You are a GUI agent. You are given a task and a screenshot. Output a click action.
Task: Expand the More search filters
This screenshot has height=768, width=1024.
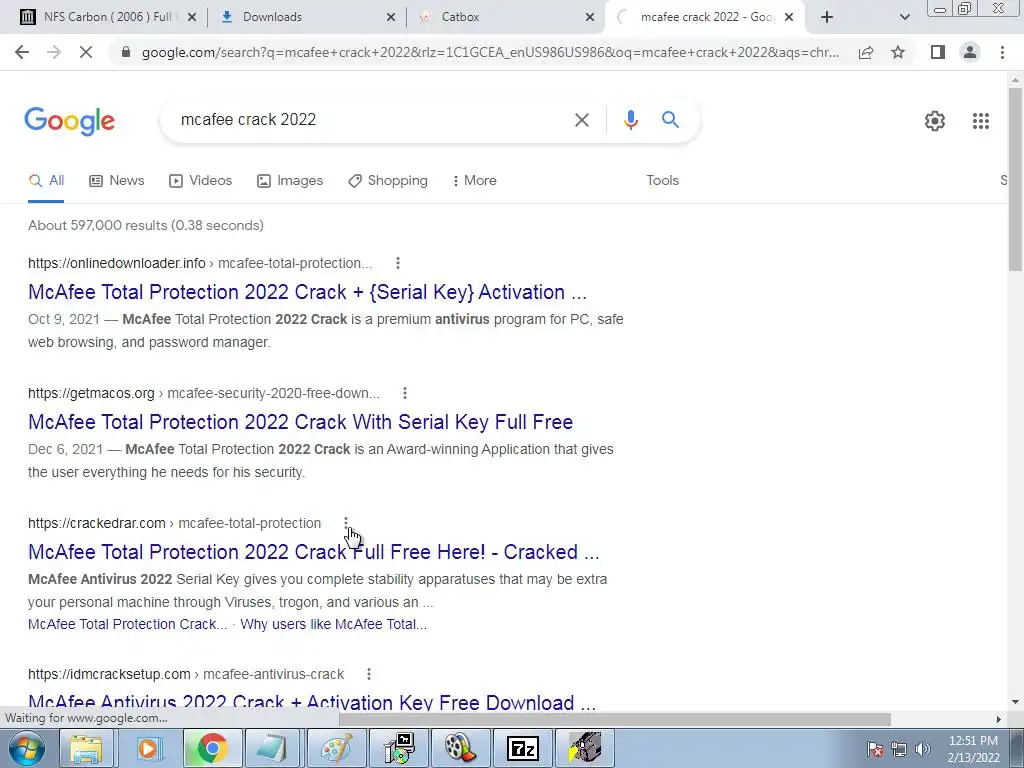(475, 180)
